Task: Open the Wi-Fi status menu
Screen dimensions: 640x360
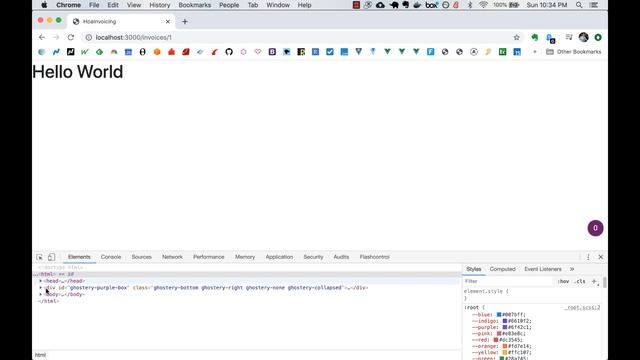Action: (483, 5)
